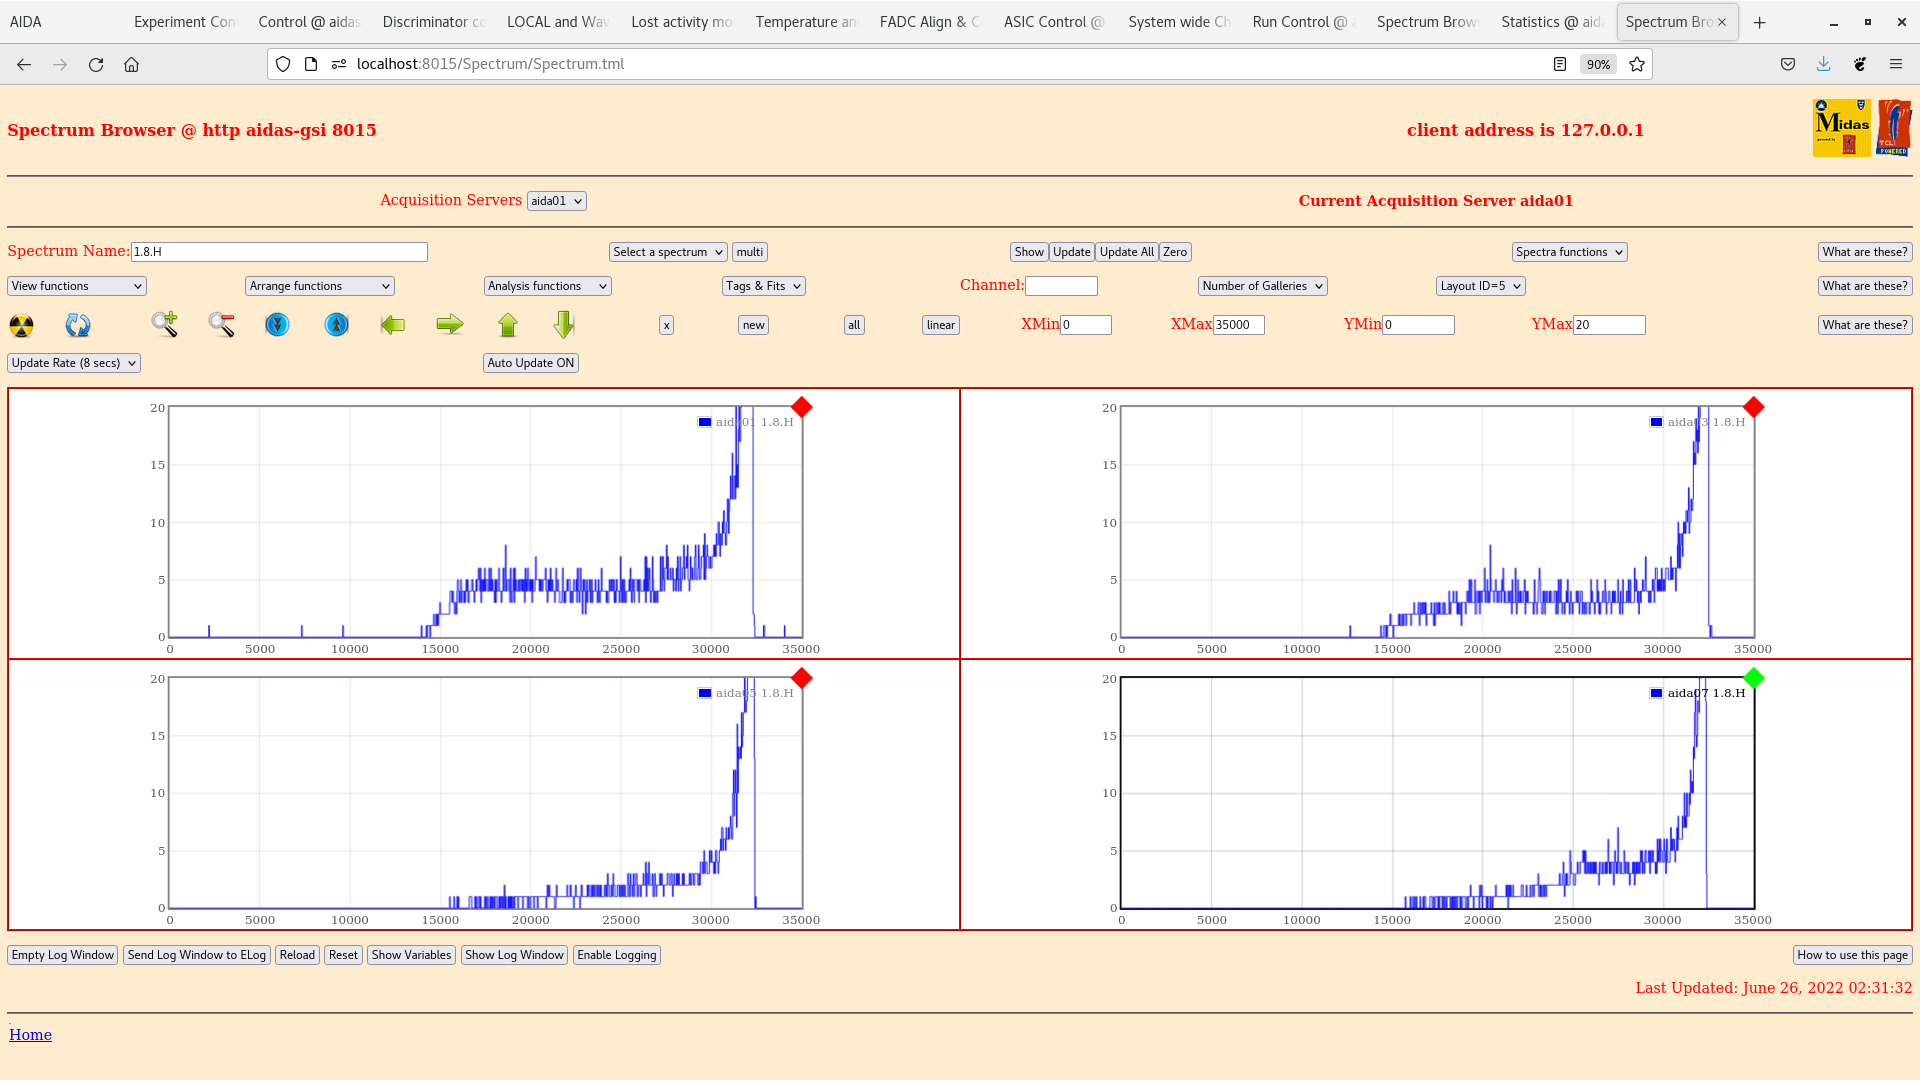
Task: Click the zoom out magnifier icon
Action: (x=221, y=324)
